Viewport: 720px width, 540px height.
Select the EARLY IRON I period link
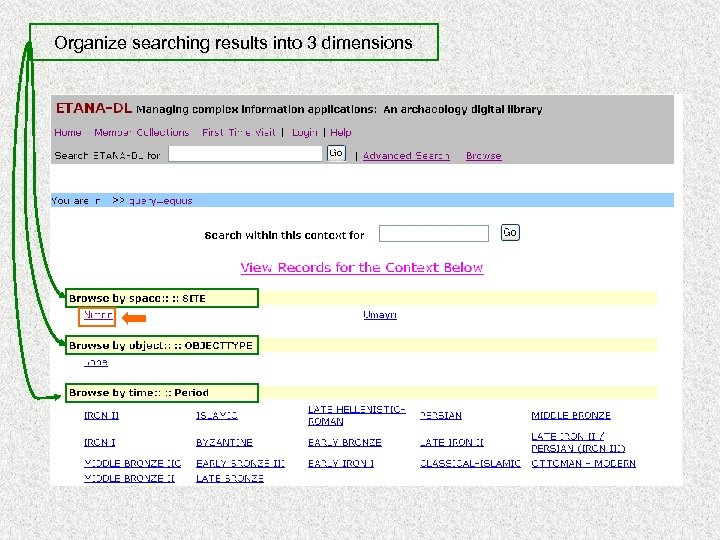coord(341,463)
